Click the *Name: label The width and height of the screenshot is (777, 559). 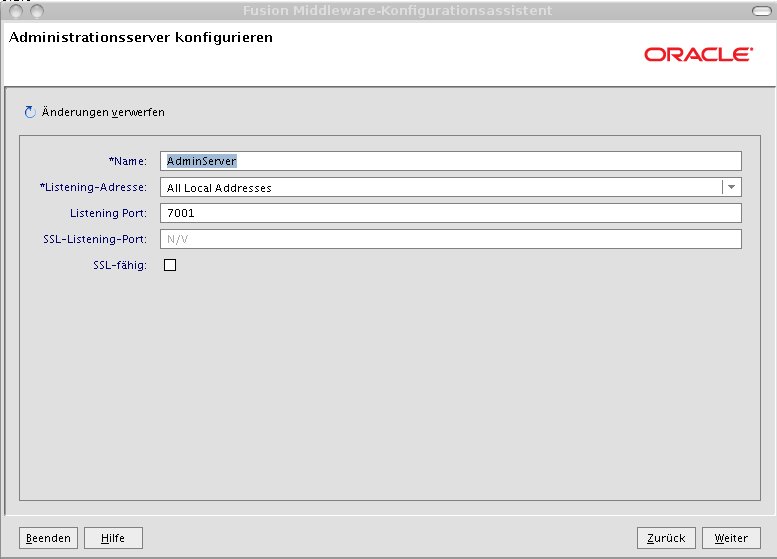click(128, 161)
